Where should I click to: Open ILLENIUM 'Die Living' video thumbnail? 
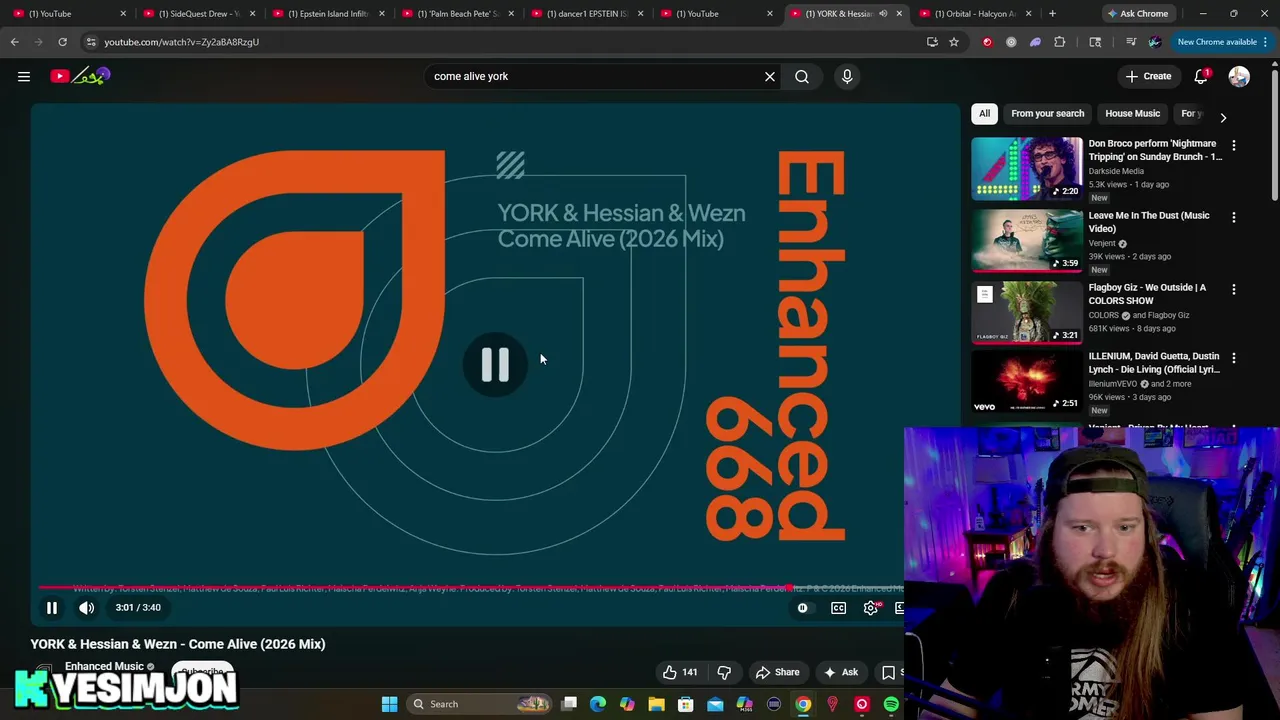pyautogui.click(x=1027, y=381)
